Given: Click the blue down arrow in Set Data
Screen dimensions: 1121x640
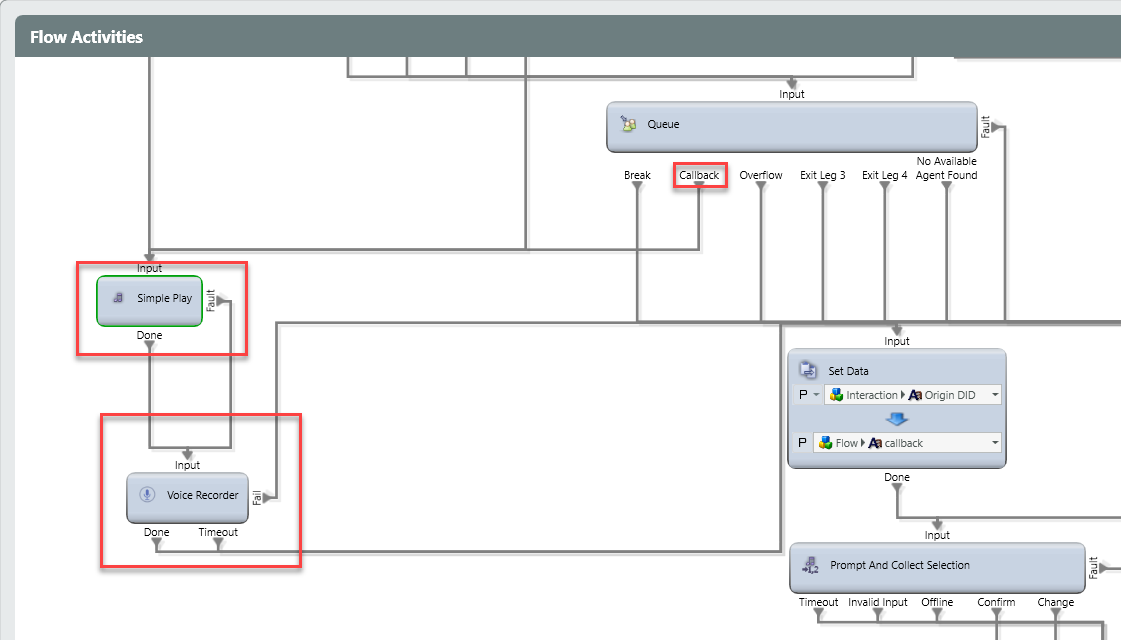Looking at the screenshot, I should 897,419.
